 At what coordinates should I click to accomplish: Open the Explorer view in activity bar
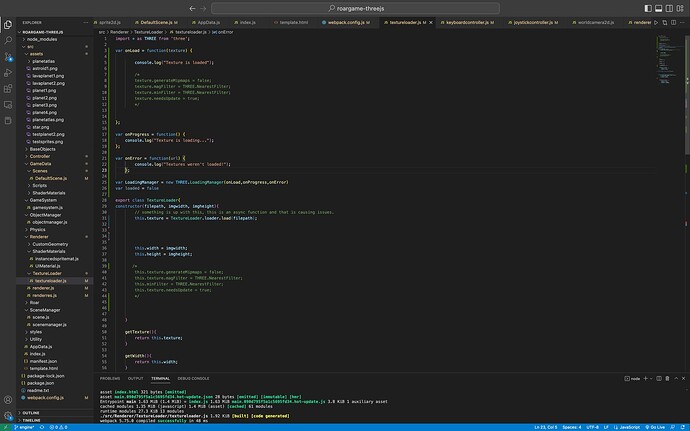coord(8,25)
